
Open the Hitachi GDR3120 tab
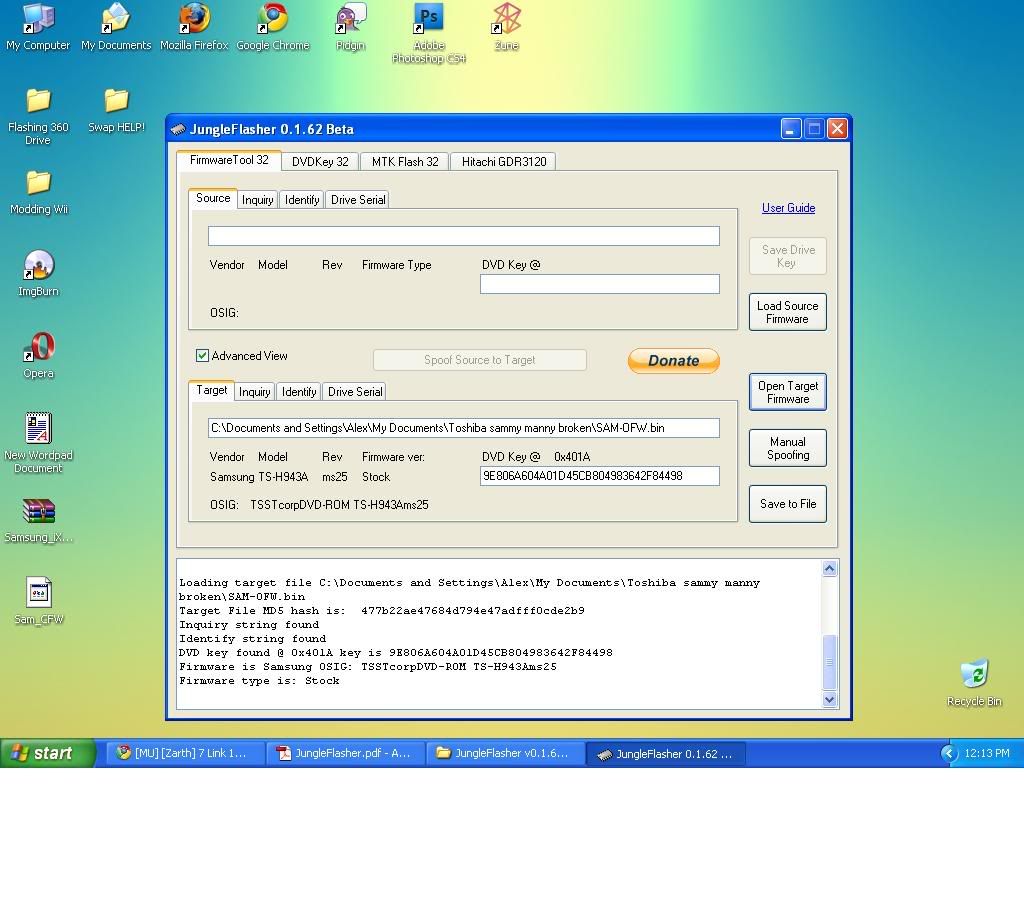tap(503, 162)
